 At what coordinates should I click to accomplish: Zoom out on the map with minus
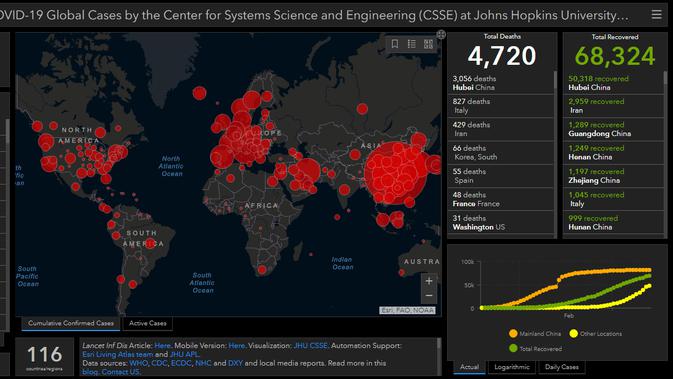(x=429, y=295)
